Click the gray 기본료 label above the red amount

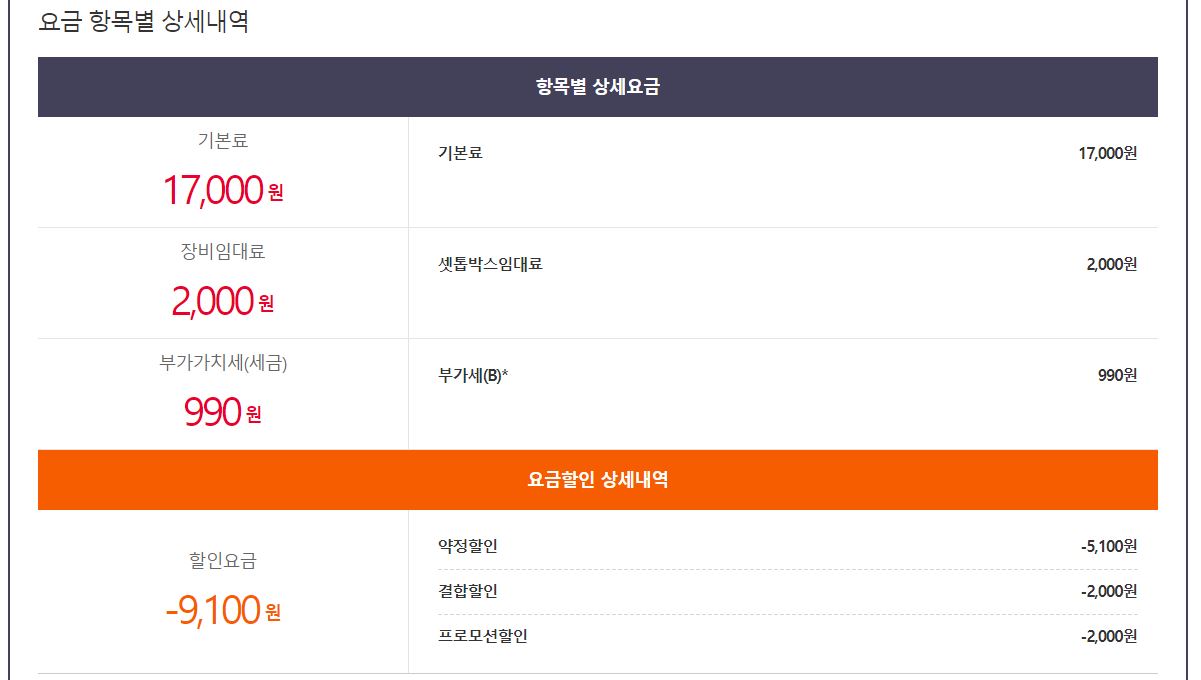[x=222, y=141]
